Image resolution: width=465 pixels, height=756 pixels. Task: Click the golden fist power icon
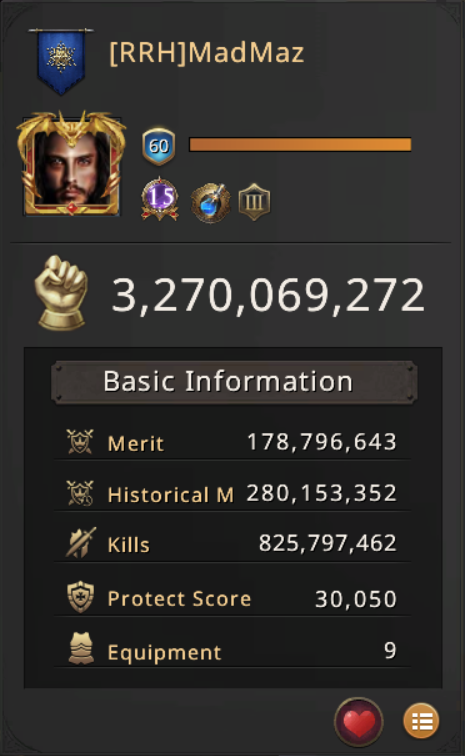pyautogui.click(x=62, y=293)
